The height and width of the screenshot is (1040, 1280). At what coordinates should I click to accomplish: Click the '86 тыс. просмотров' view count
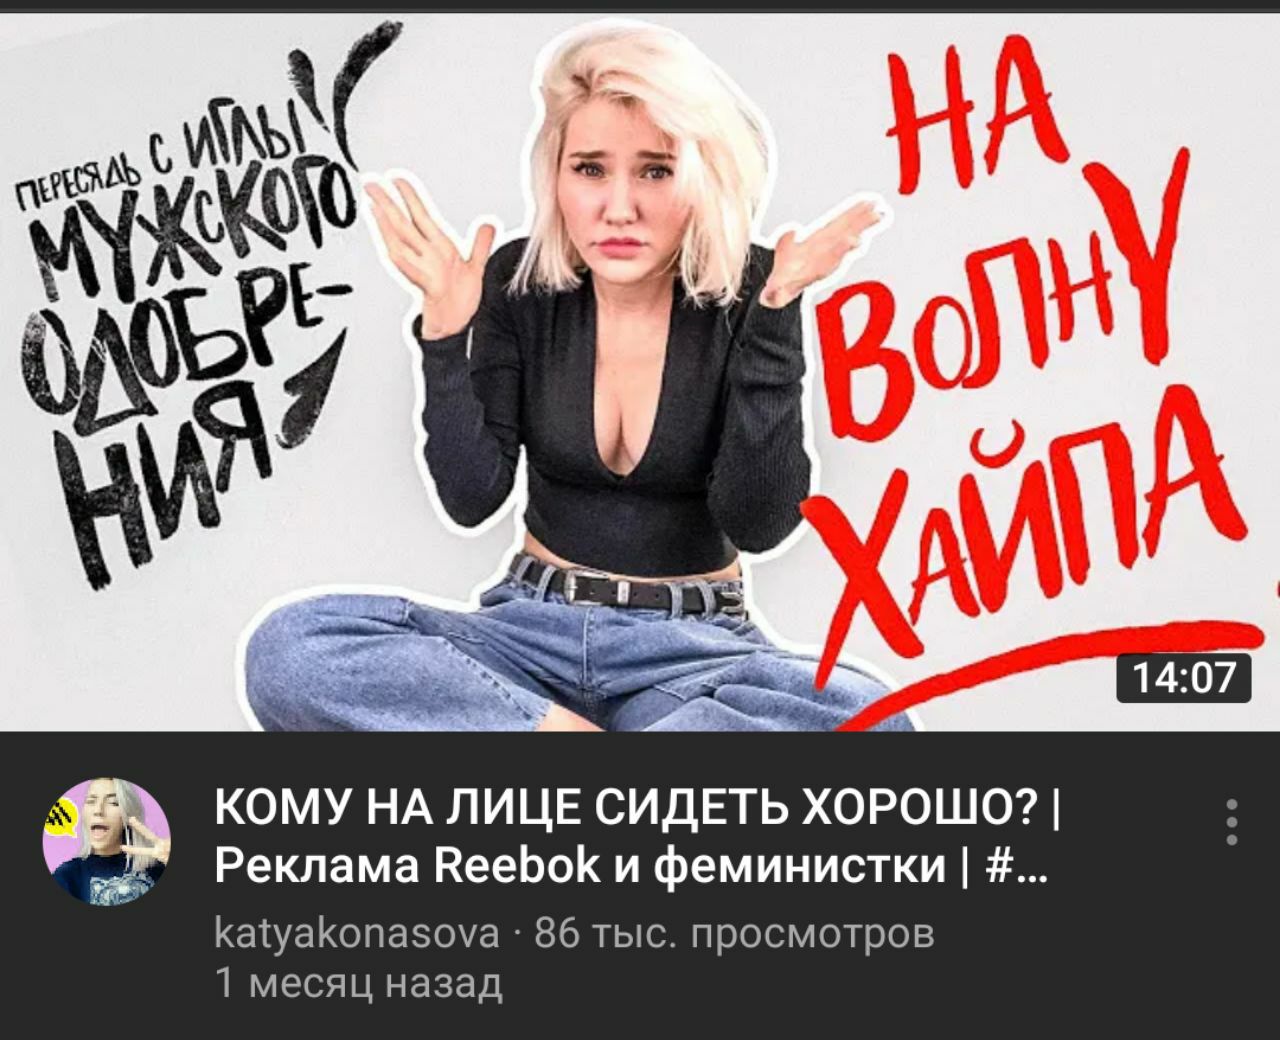[x=735, y=933]
